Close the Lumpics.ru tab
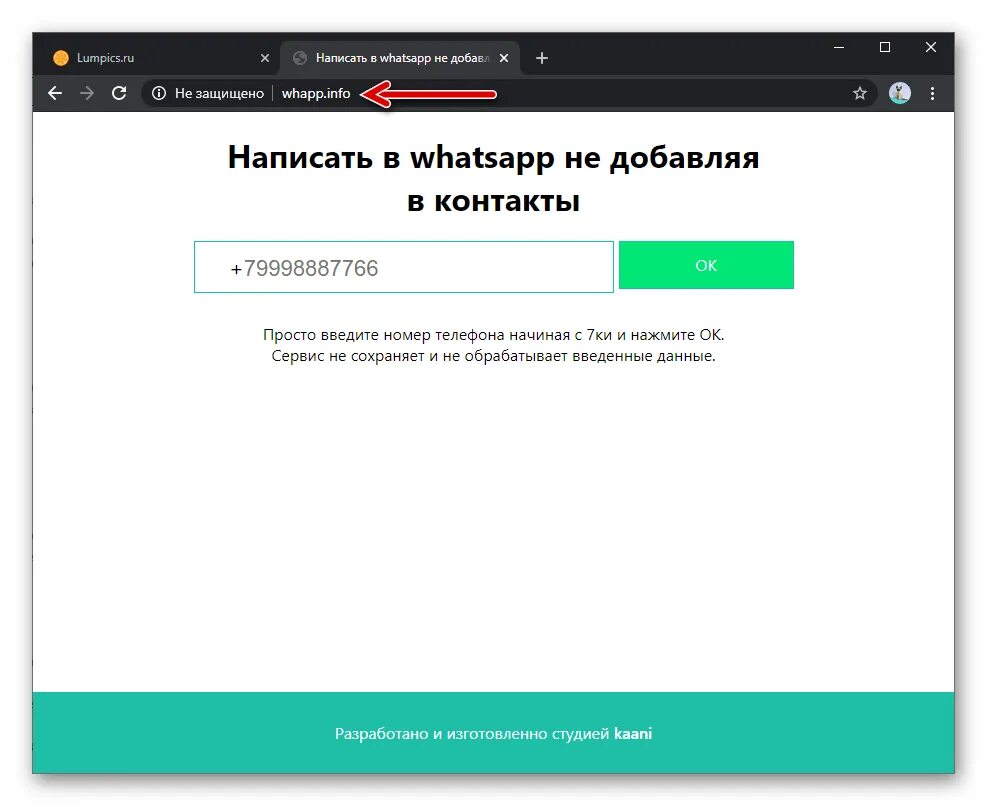Image resolution: width=987 pixels, height=806 pixels. (x=265, y=58)
